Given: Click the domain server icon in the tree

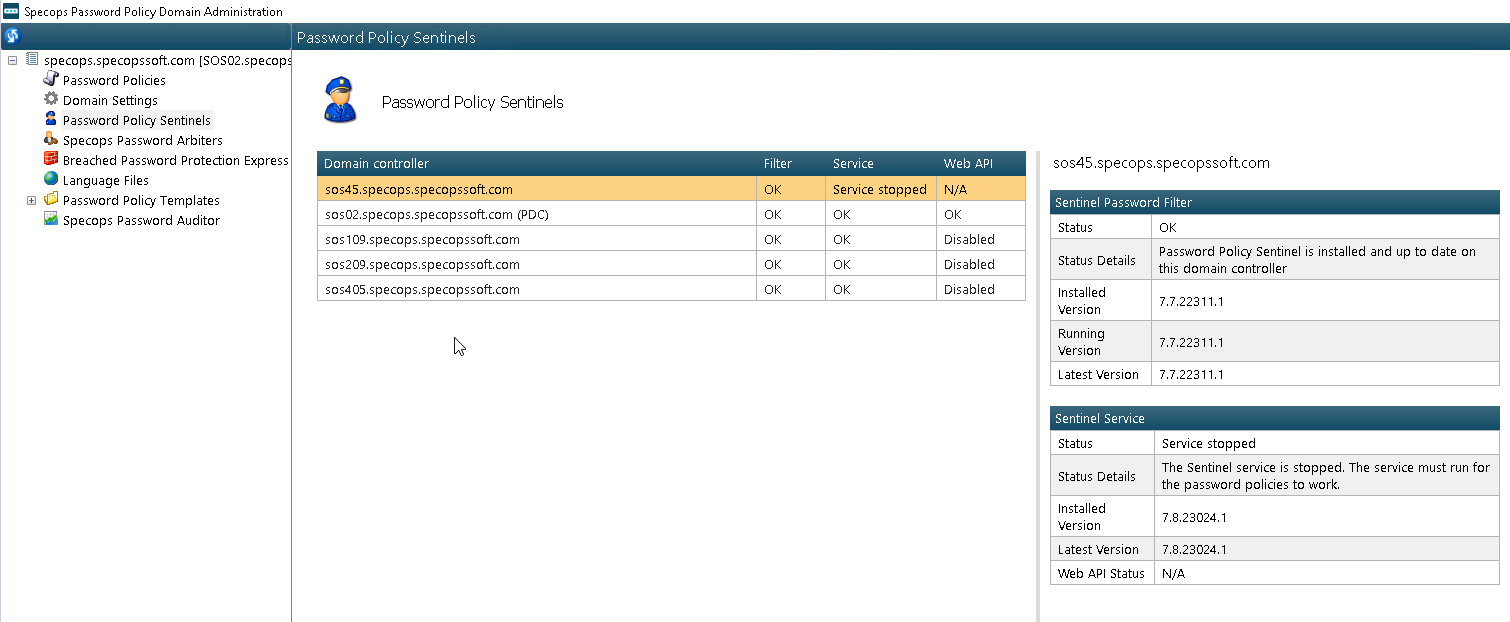Looking at the screenshot, I should point(31,60).
